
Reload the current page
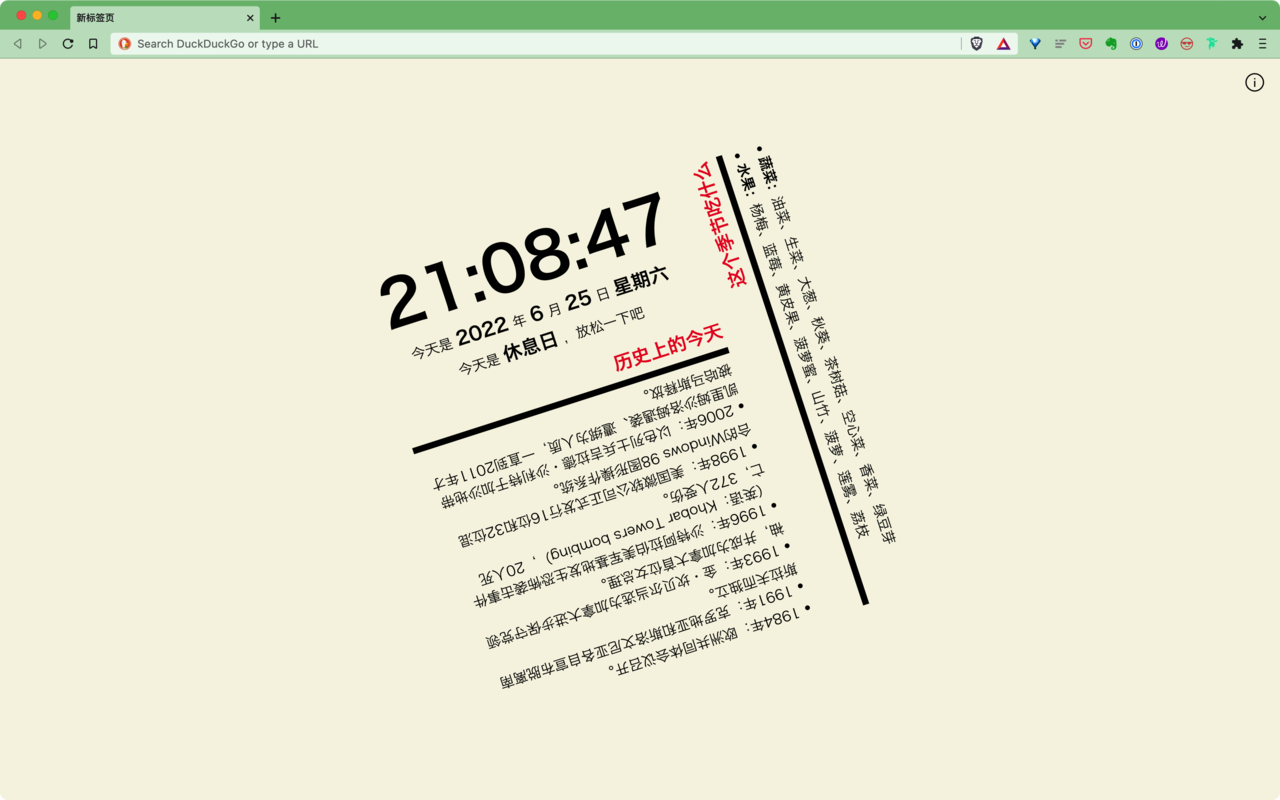click(x=68, y=44)
